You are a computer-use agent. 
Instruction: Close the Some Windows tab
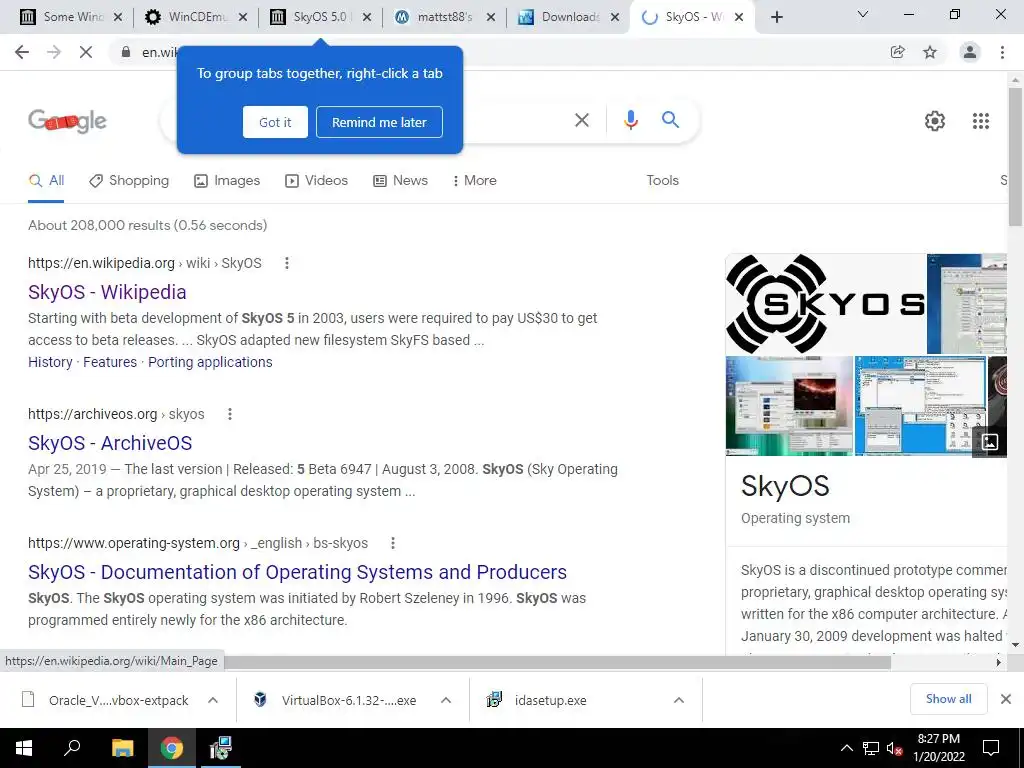pyautogui.click(x=118, y=17)
